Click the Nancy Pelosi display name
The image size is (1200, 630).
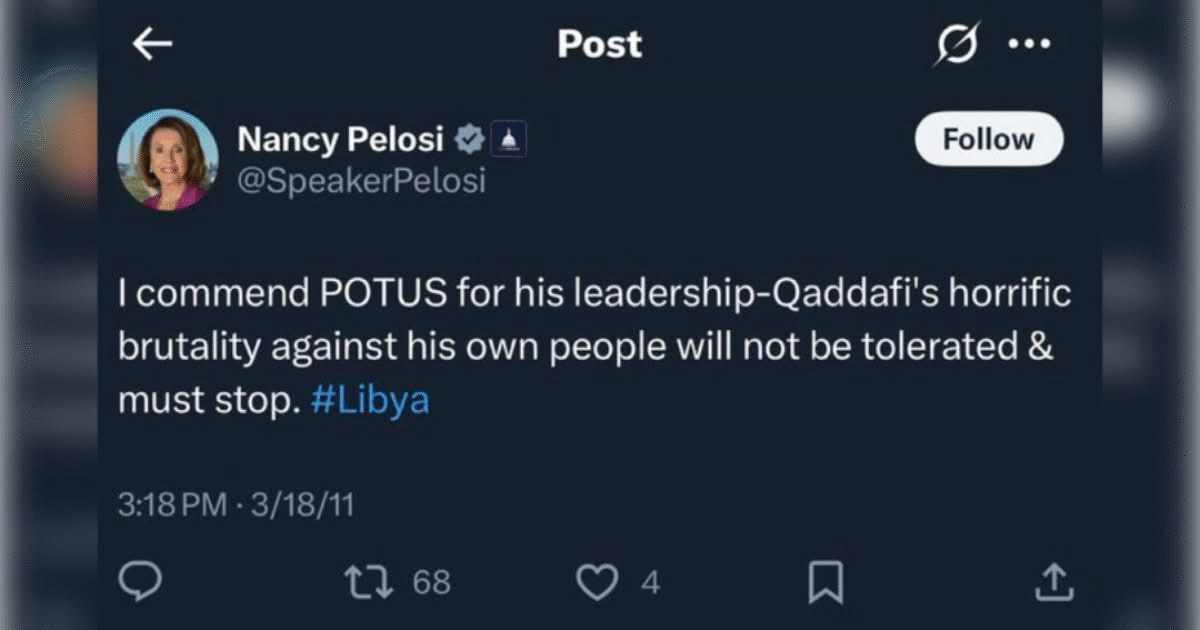pos(340,141)
